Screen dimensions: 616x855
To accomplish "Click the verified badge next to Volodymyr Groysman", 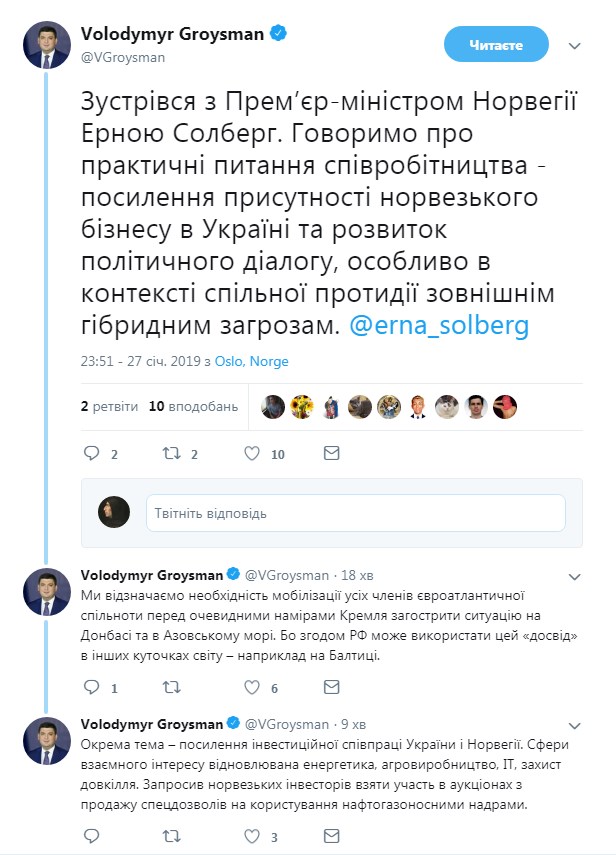I will (279, 31).
